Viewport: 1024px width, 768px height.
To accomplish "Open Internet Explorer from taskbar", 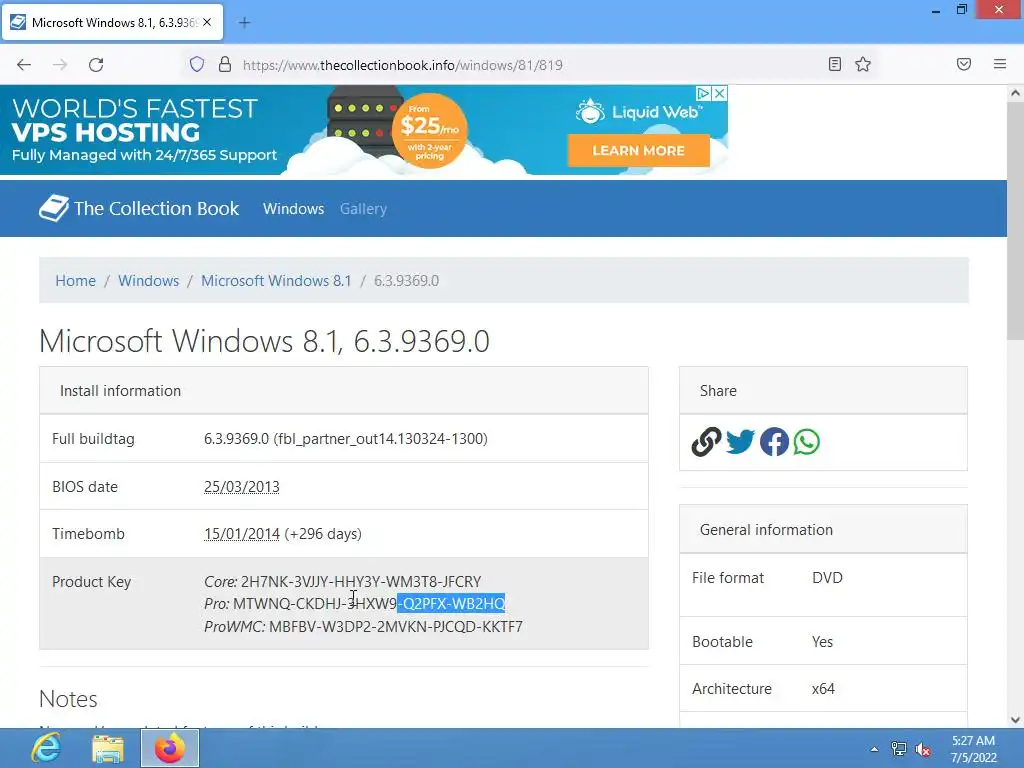I will (x=46, y=748).
